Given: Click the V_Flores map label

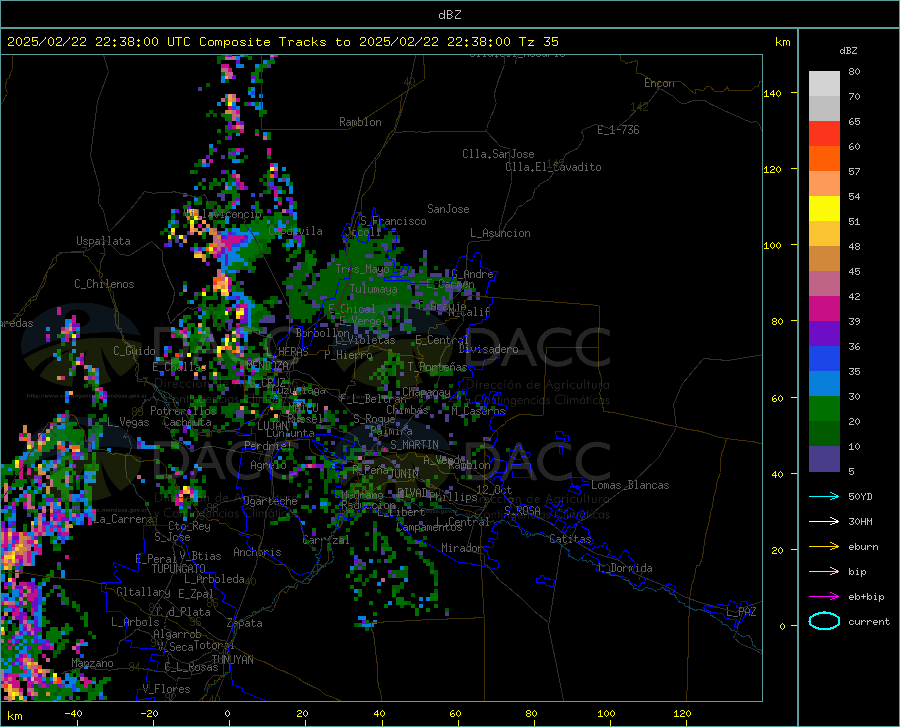Looking at the screenshot, I should coord(166,689).
